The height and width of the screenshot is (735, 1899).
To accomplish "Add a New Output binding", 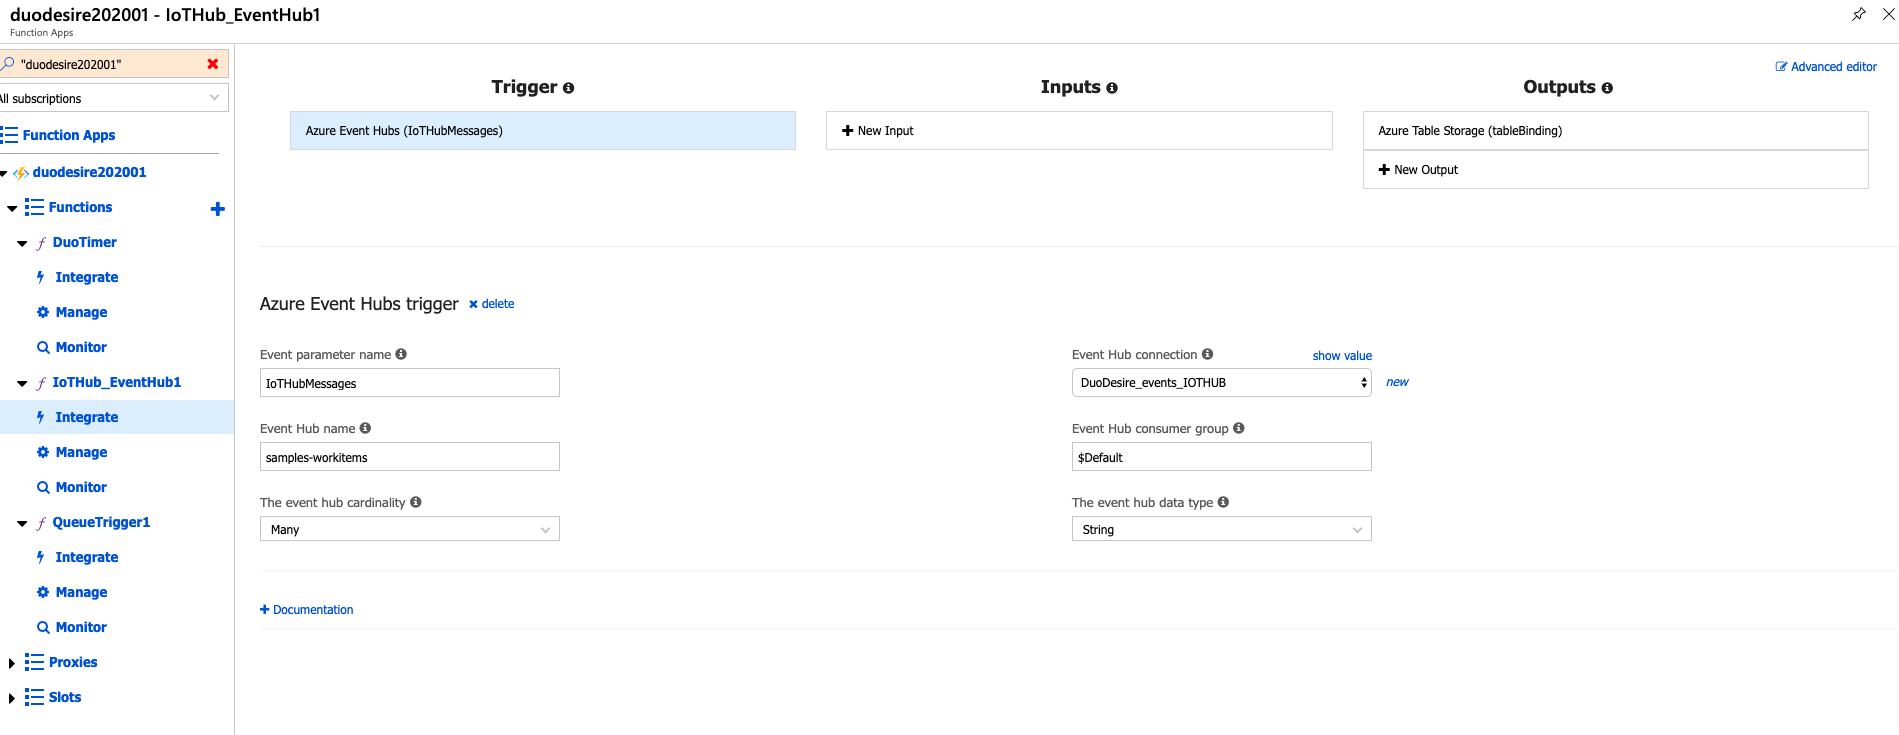I will click(1418, 170).
